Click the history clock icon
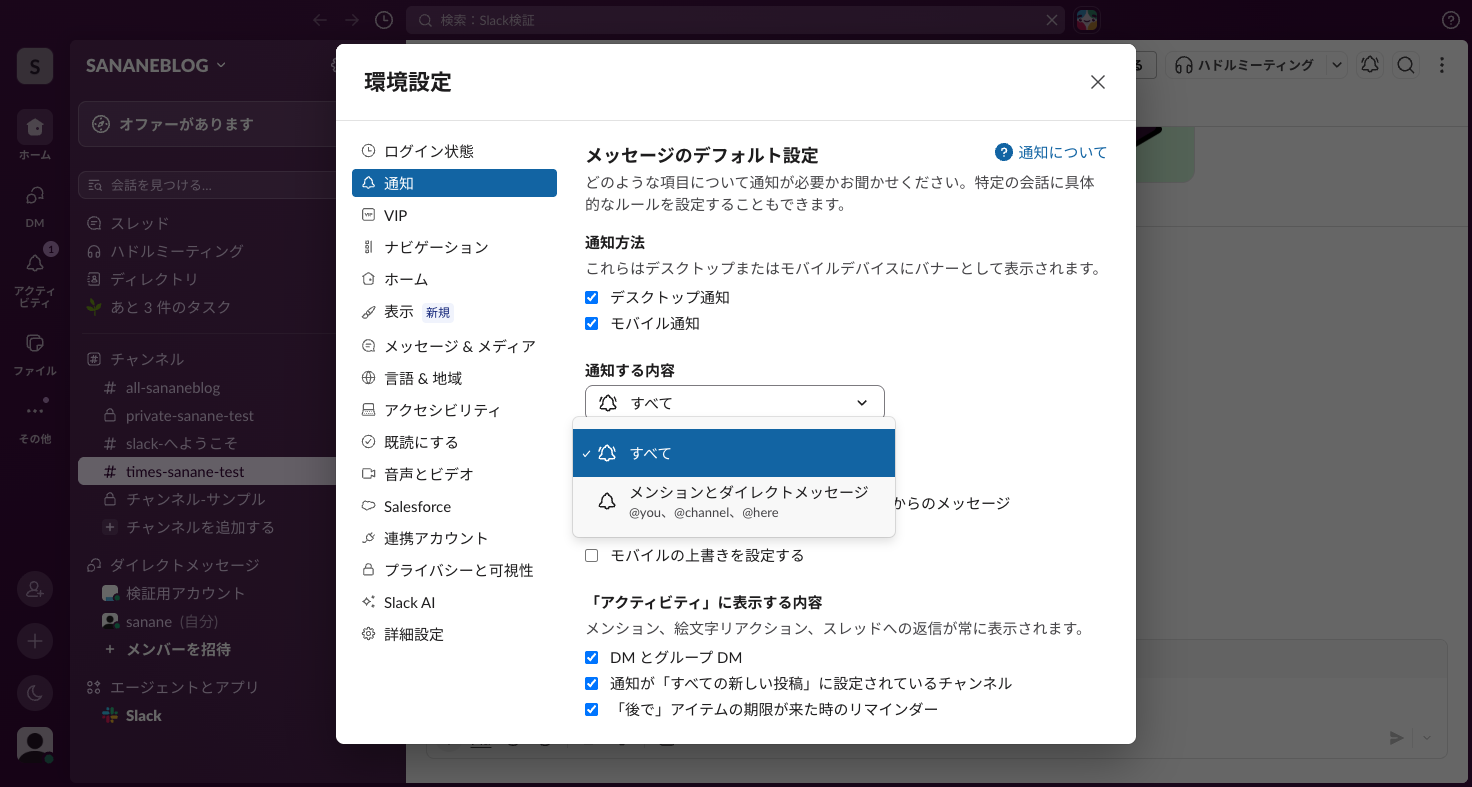This screenshot has height=787, width=1472. point(384,20)
